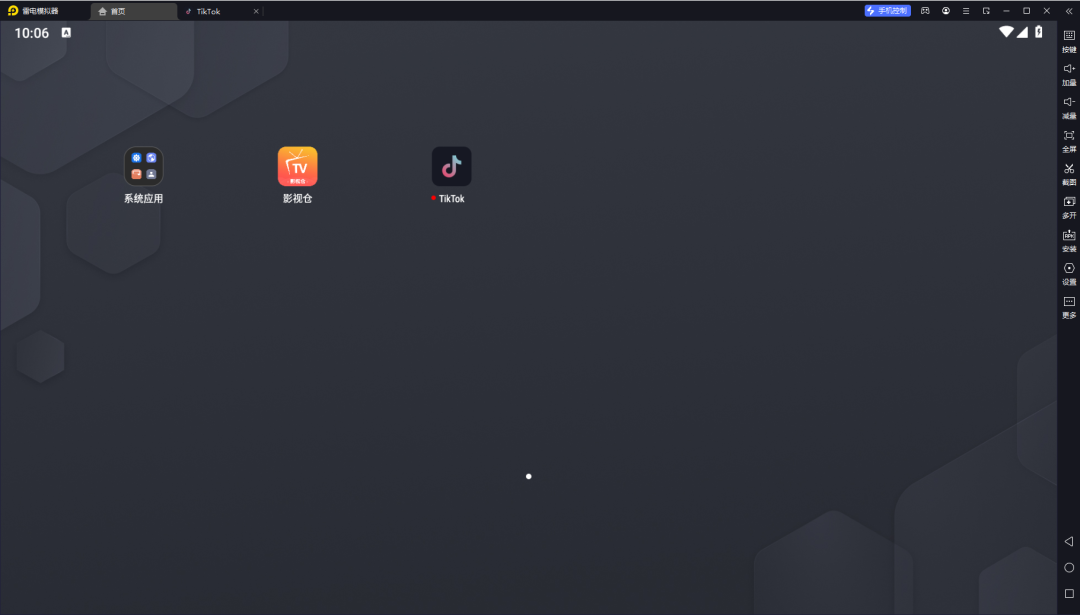Close the TikTok tab
Screen dimensions: 1080x615
(x=256, y=11)
